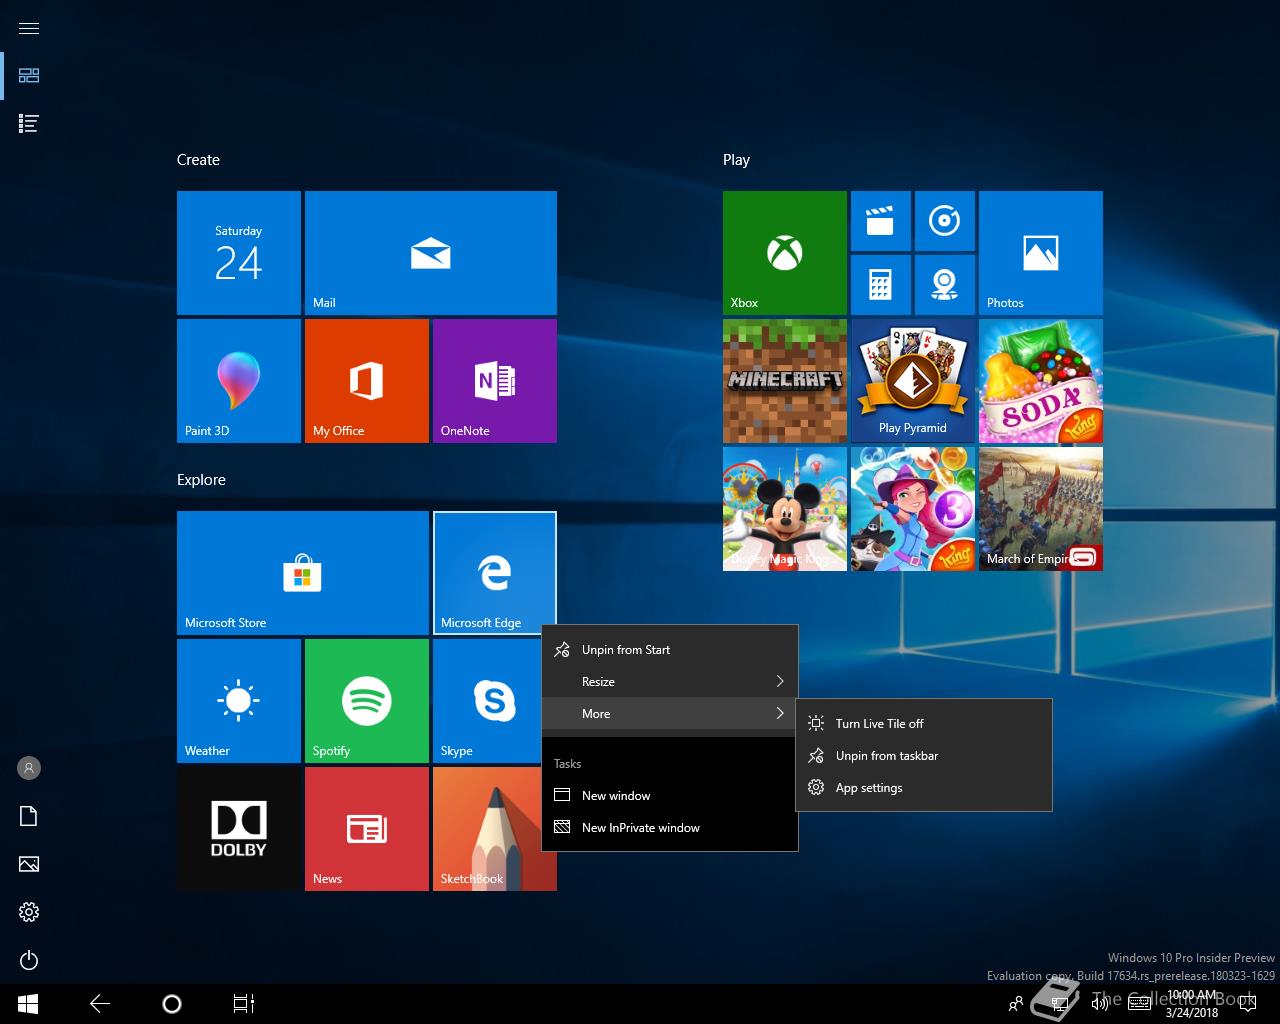Click the taskbar Back arrow
This screenshot has height=1024, width=1280.
100,1003
